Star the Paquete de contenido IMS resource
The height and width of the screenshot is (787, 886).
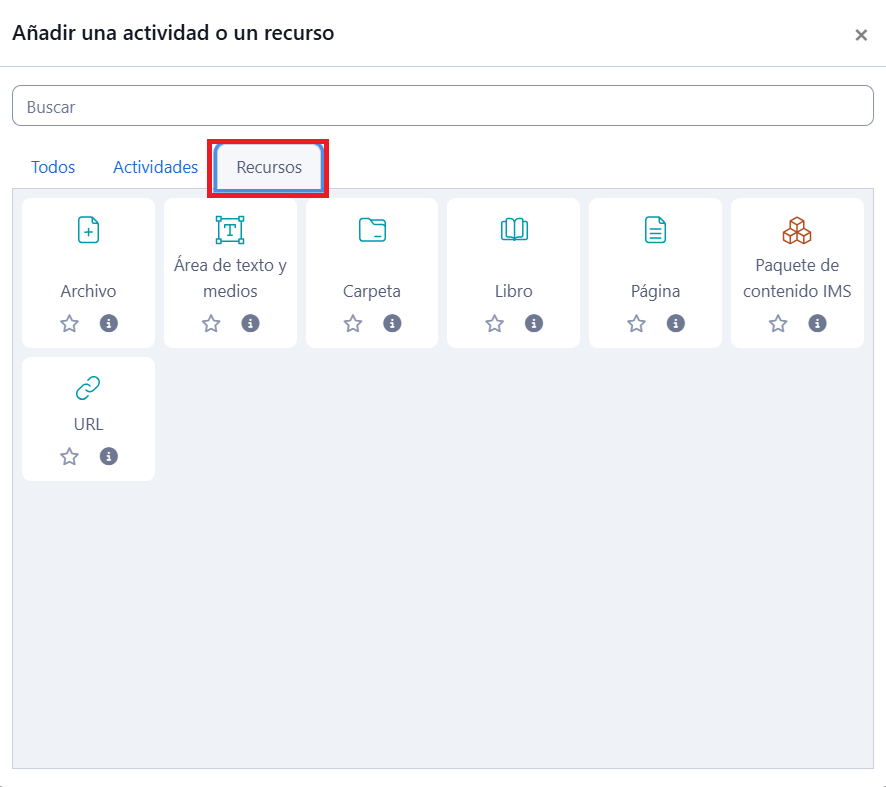(x=778, y=323)
